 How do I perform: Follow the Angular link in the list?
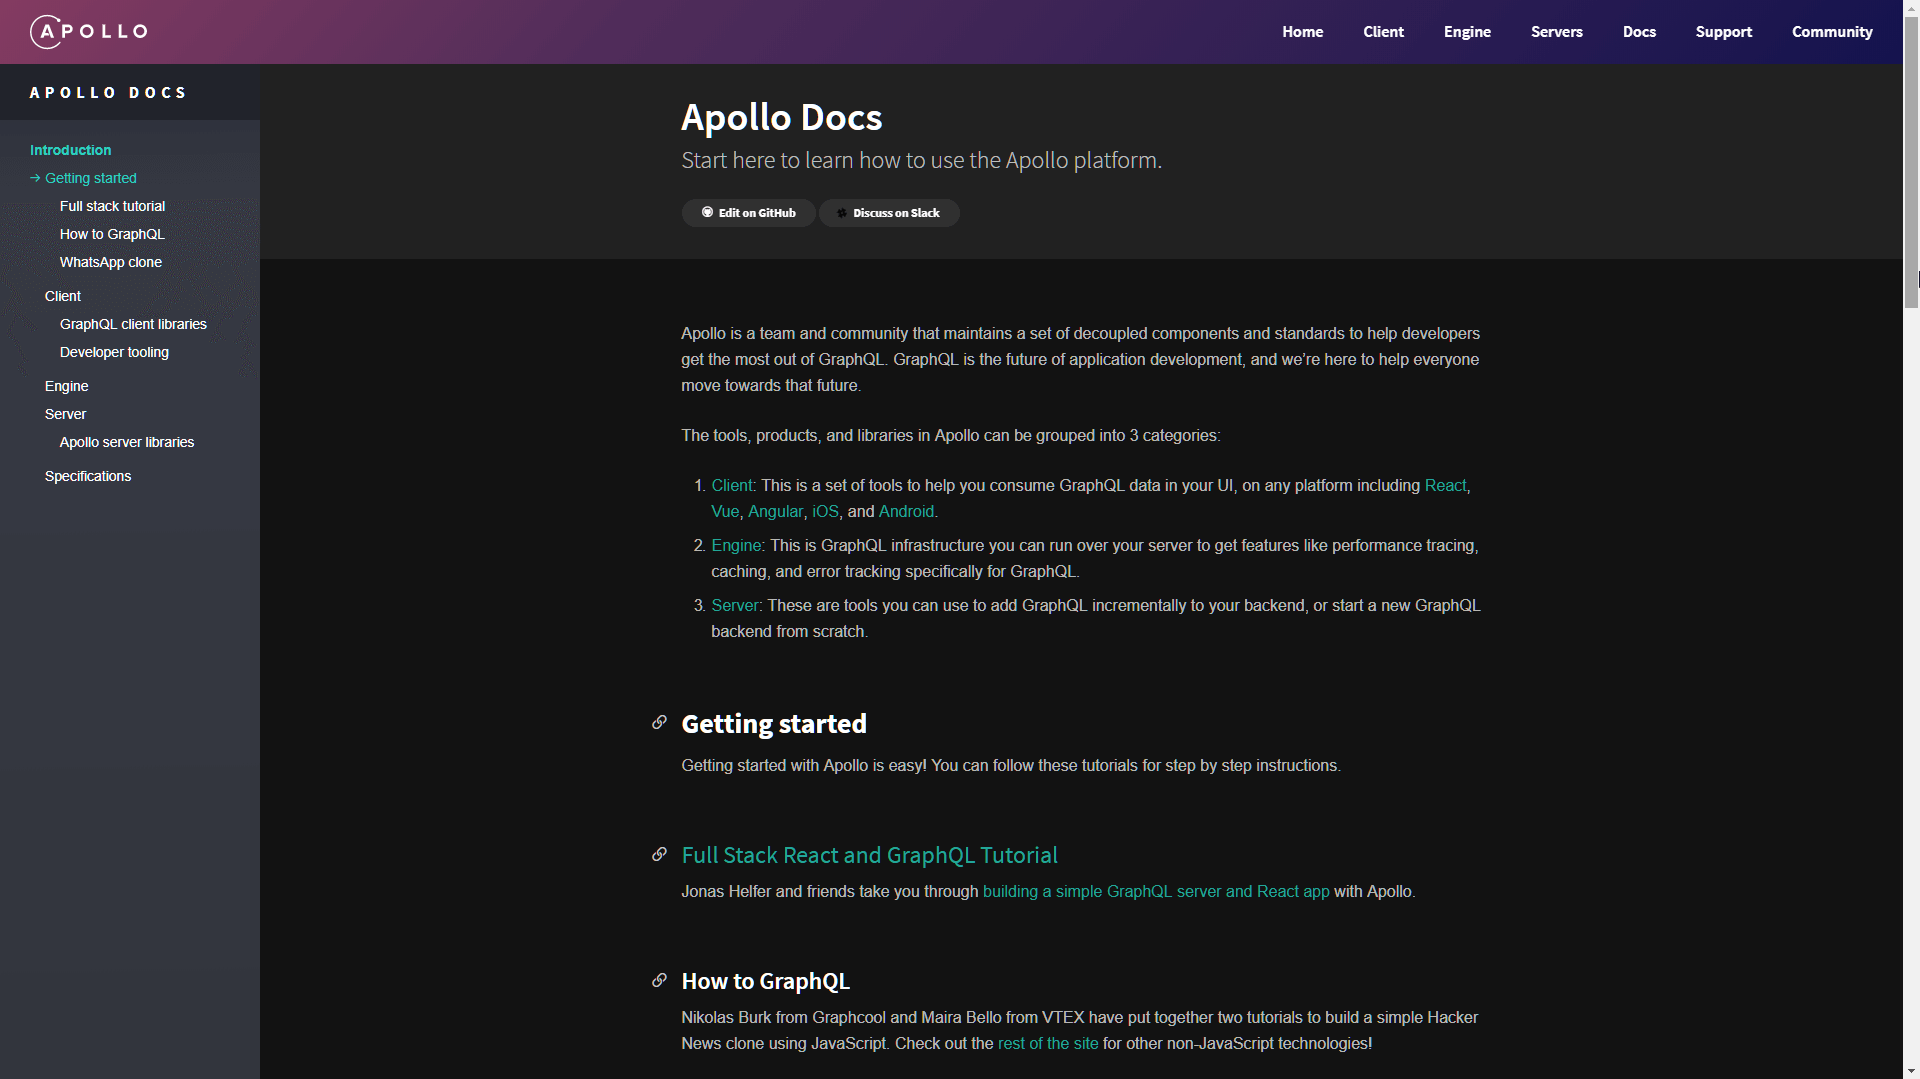click(775, 511)
